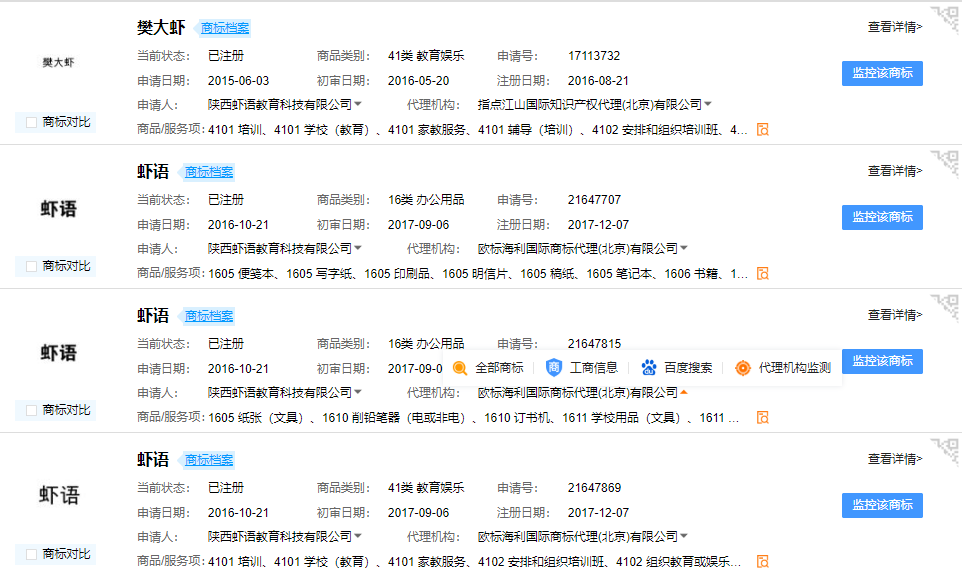Viewport: 962px width, 575px height.
Task: Open 商标档案 tag for application 21647707
Action: coord(207,172)
